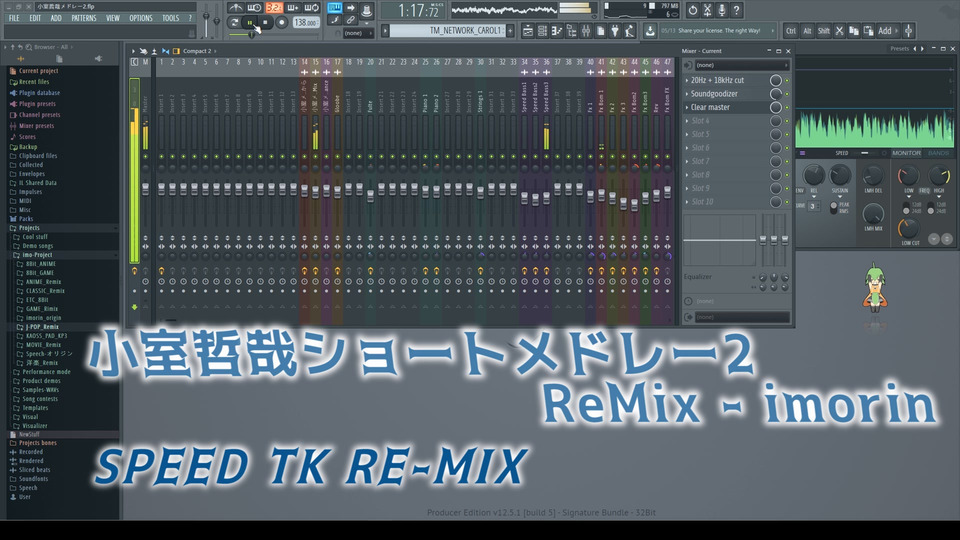
Task: Click the main volume slider in the toolbar
Action: point(206,21)
